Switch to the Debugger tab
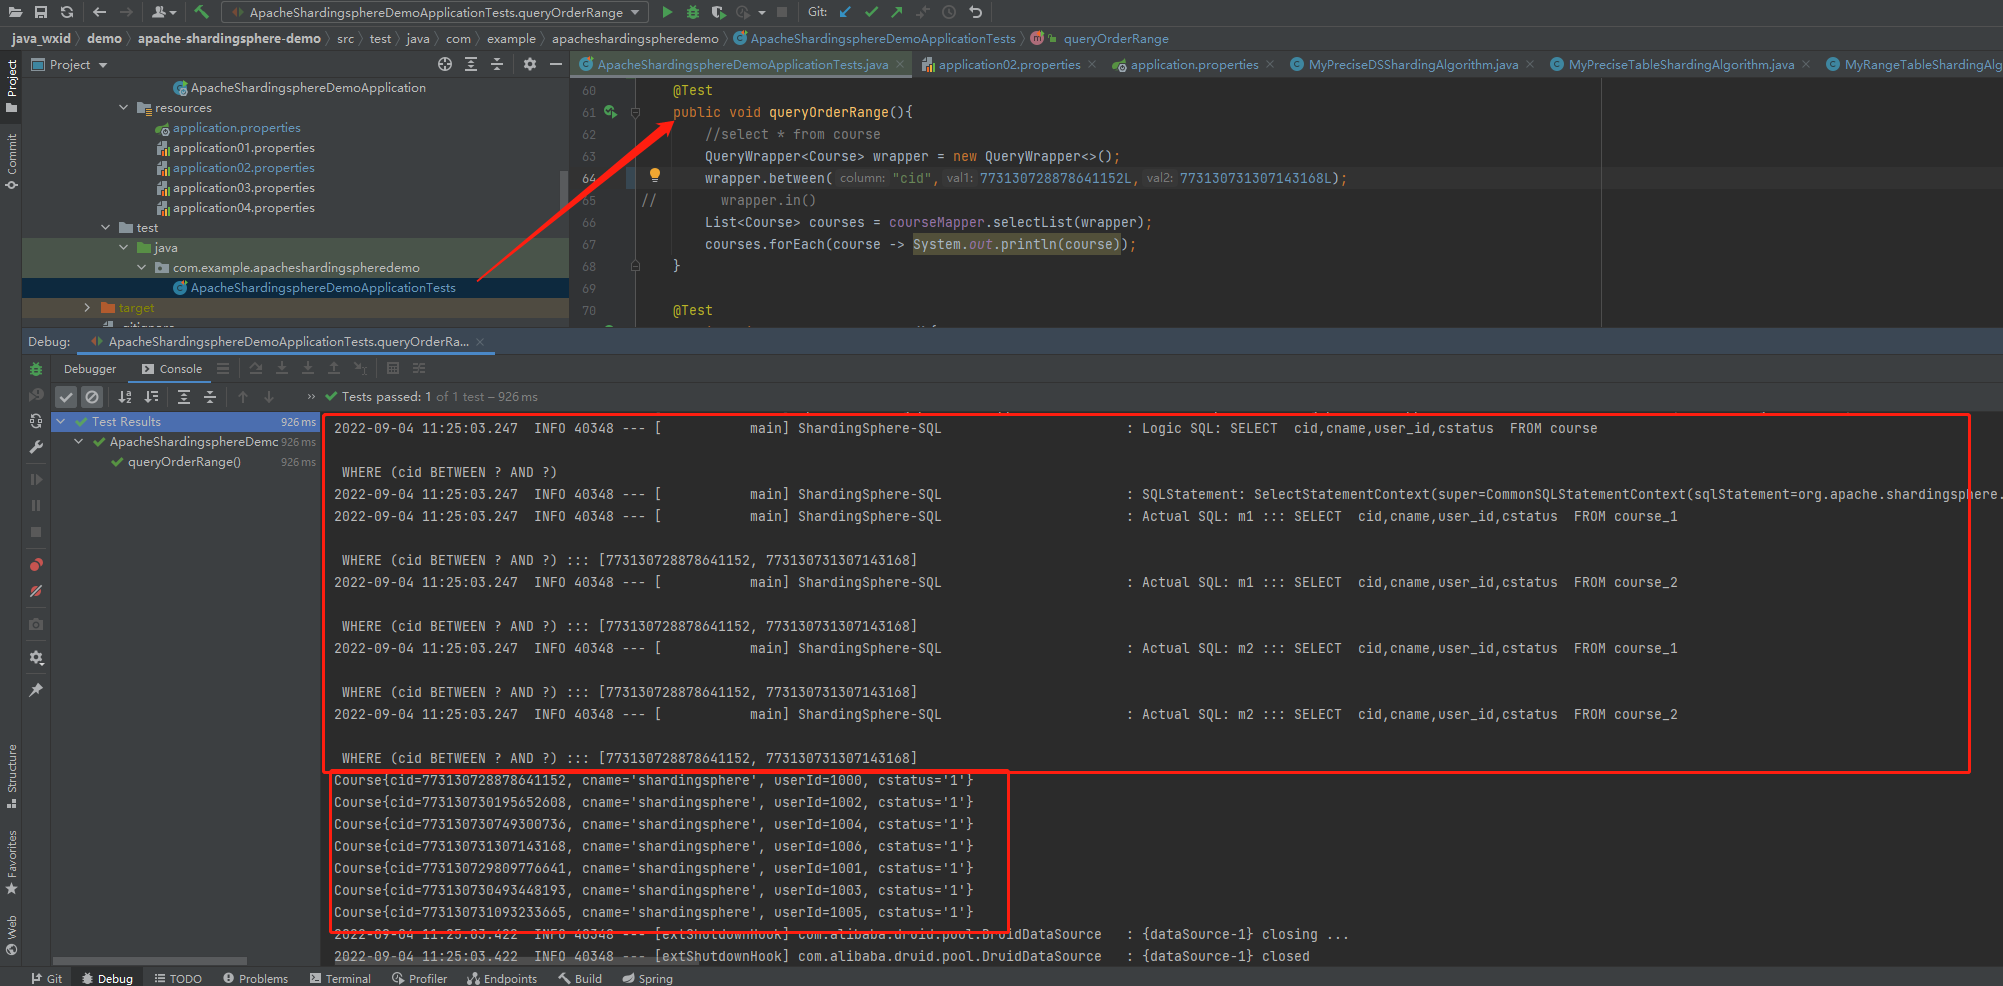Viewport: 2003px width, 986px height. 90,369
